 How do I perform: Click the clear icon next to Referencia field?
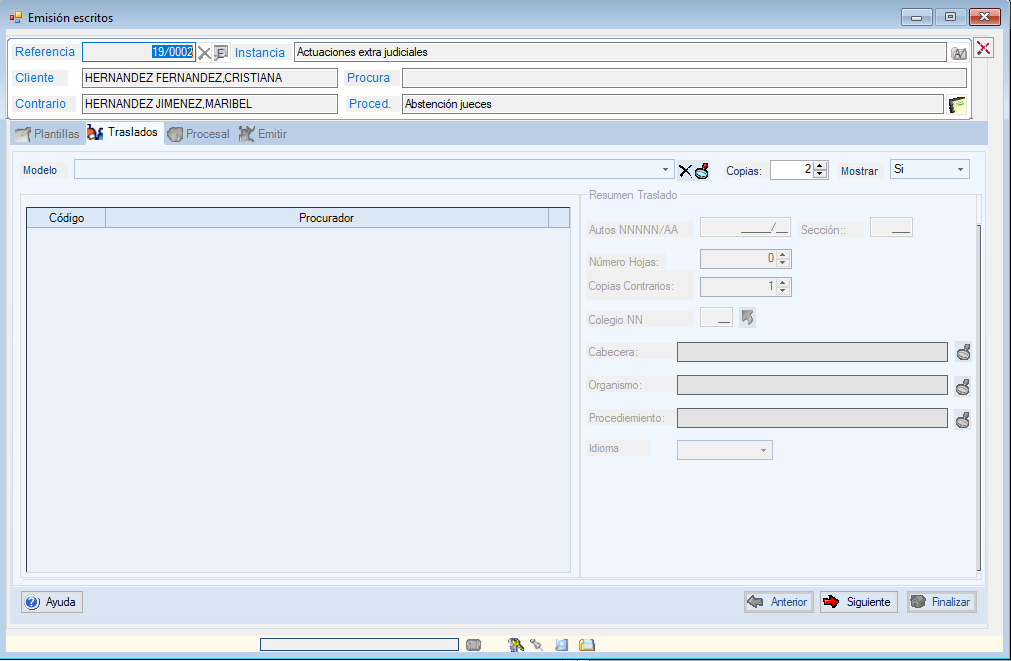click(204, 53)
